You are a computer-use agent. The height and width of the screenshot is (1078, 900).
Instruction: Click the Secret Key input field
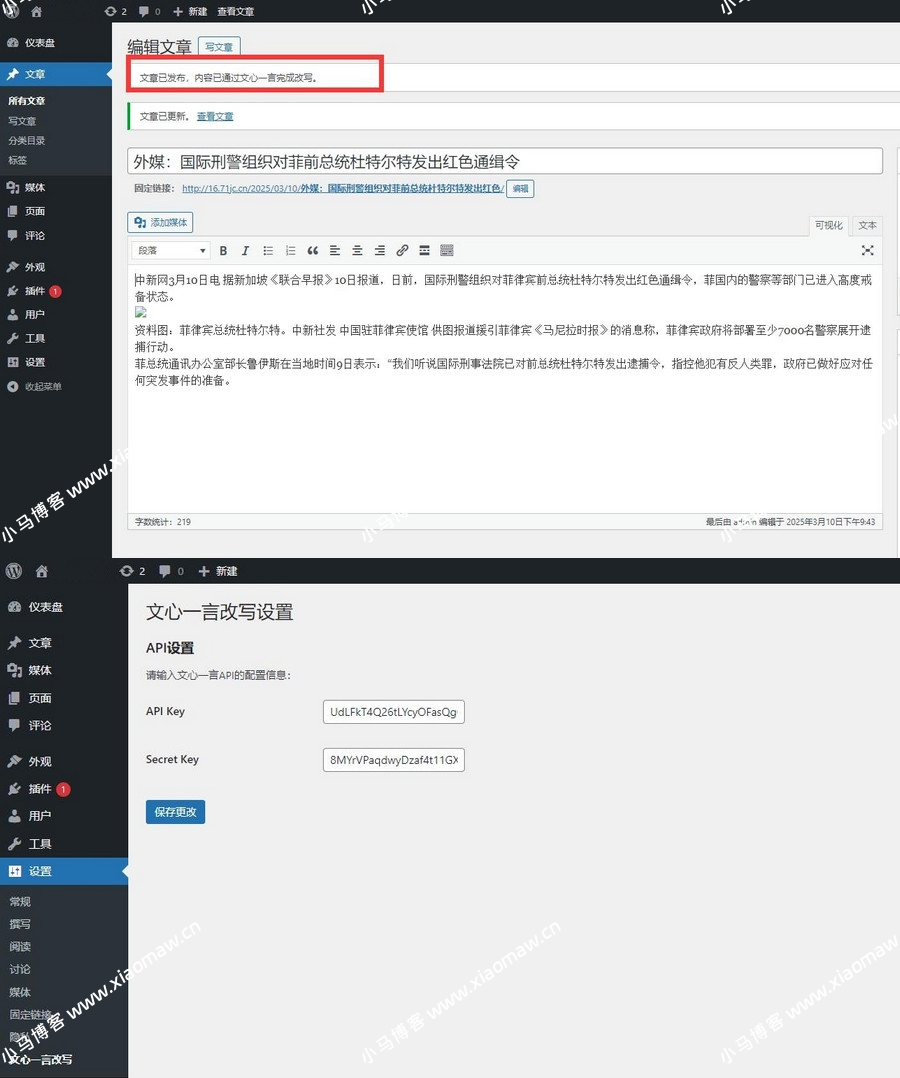coord(393,760)
